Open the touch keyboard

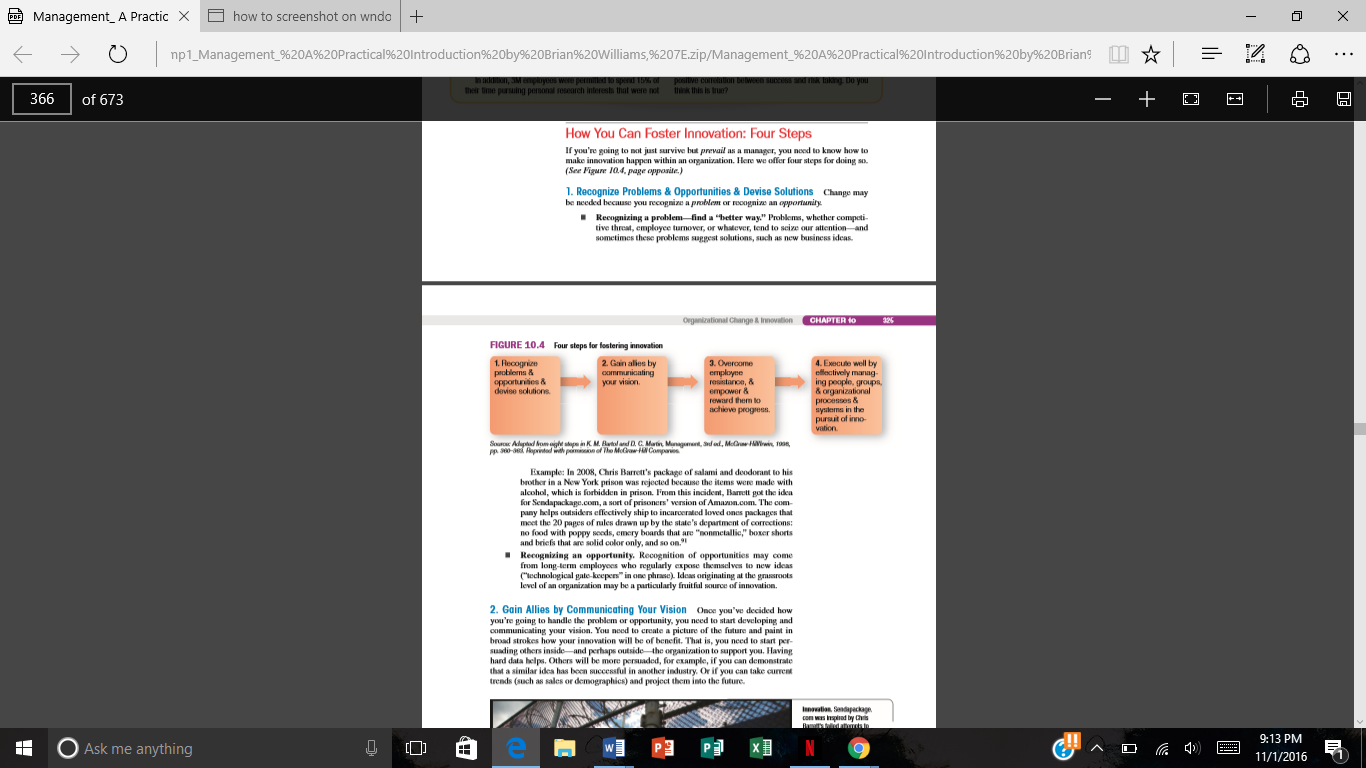1228,748
